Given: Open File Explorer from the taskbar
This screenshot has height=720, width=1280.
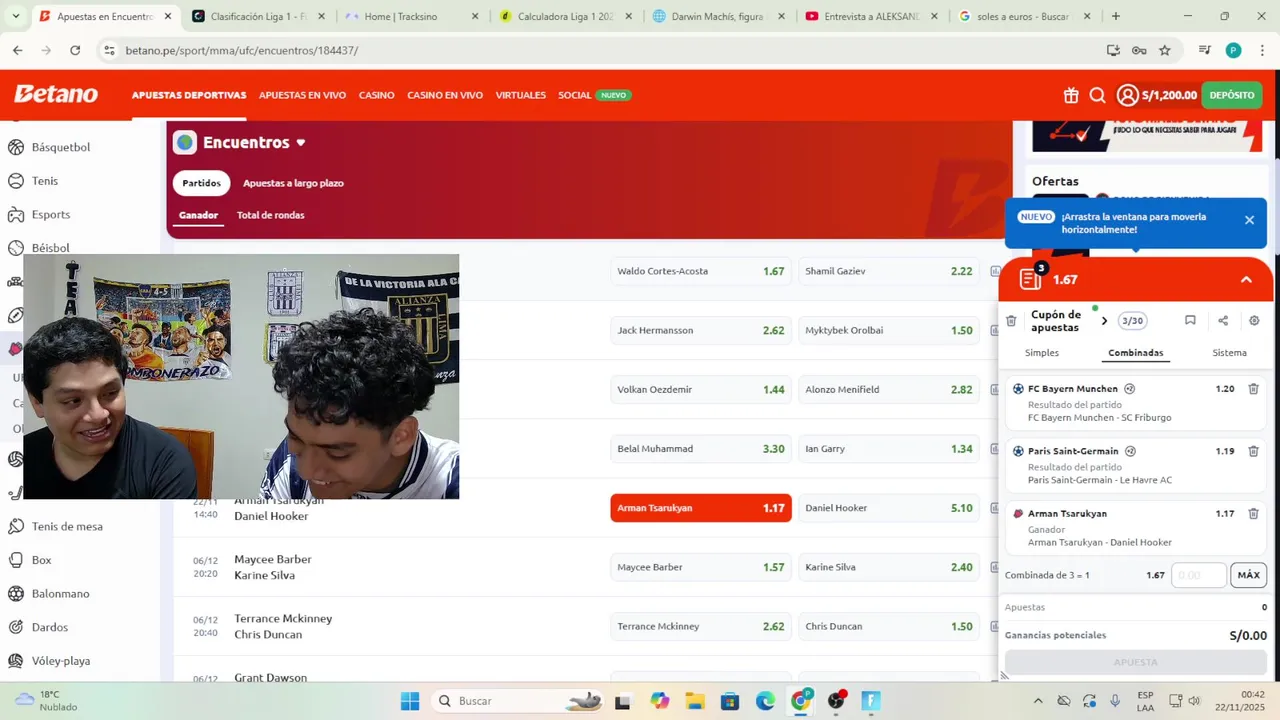Looking at the screenshot, I should (694, 701).
